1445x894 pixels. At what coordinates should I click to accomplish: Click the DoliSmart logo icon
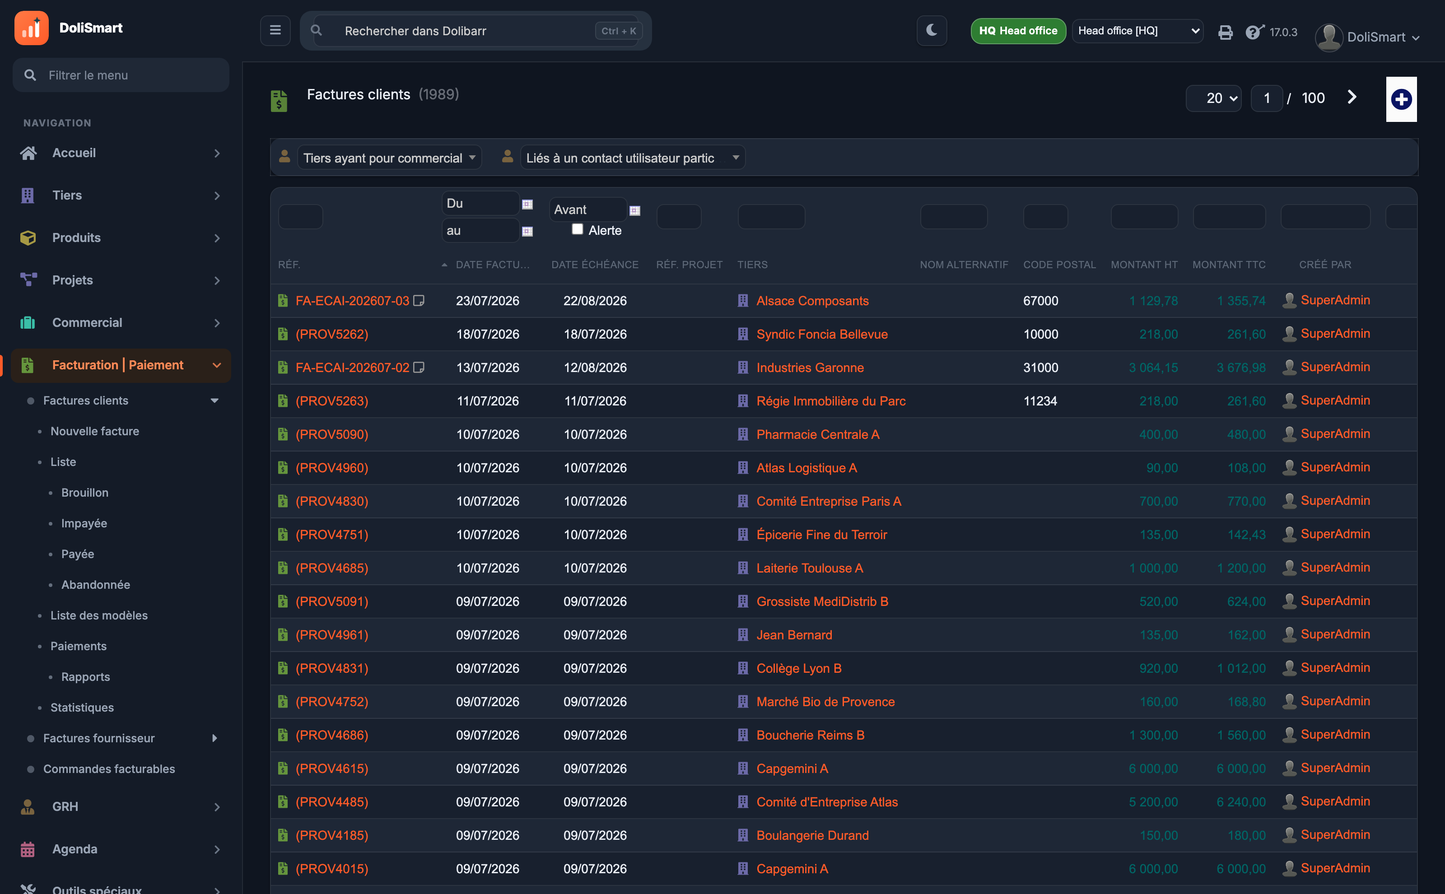pos(31,28)
